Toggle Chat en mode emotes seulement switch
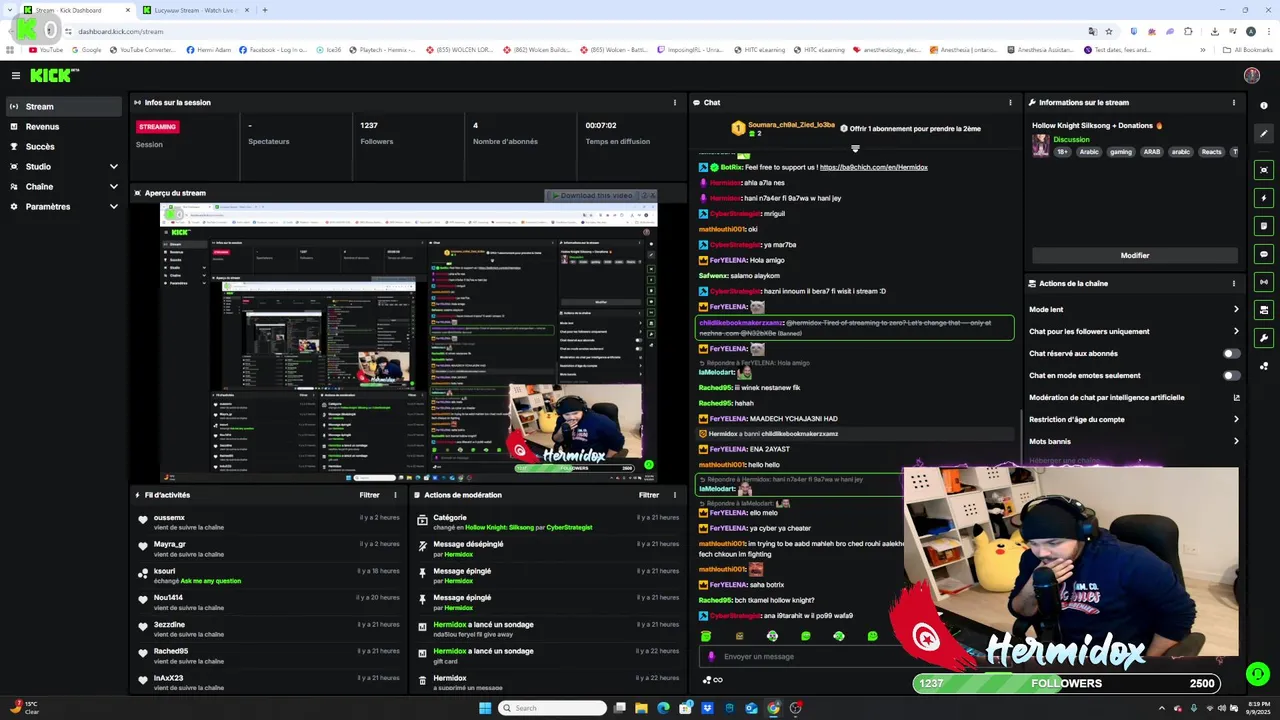The width and height of the screenshot is (1280, 720). coord(1232,375)
